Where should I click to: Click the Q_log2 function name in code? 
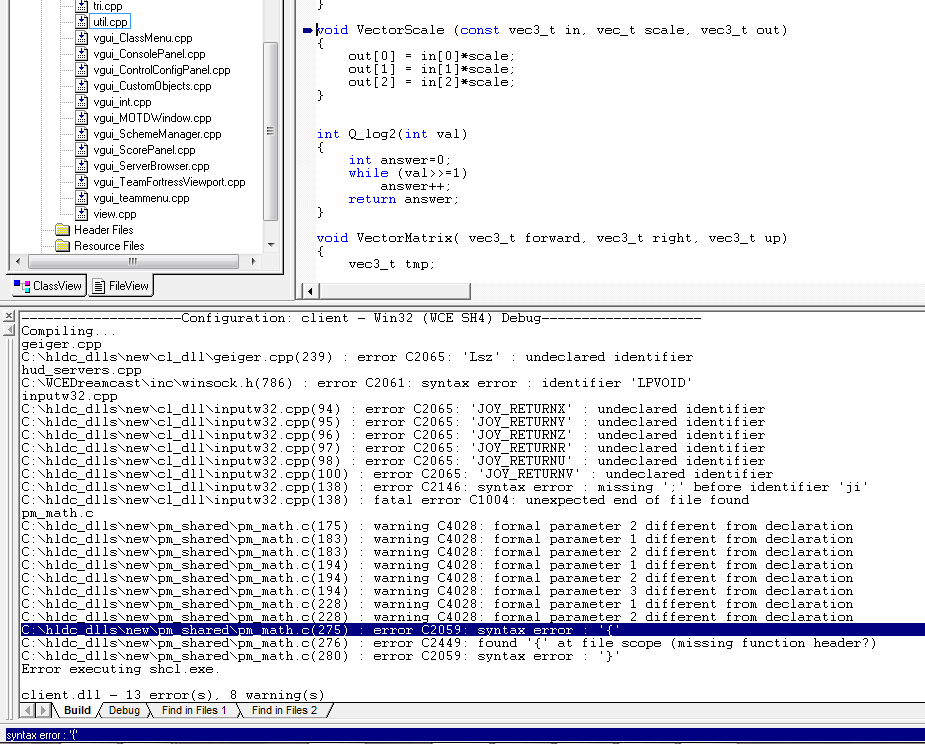pos(372,134)
